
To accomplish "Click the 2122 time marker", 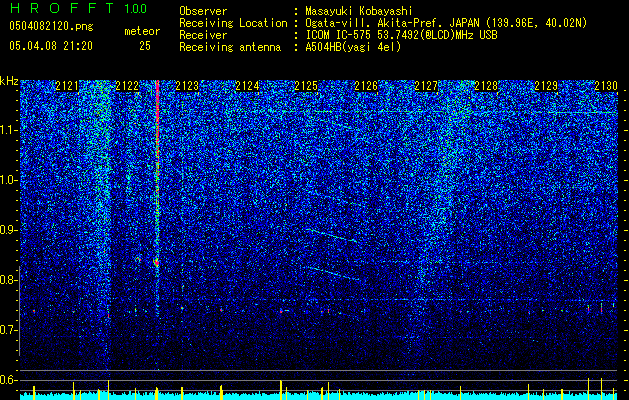I will click(x=127, y=86).
